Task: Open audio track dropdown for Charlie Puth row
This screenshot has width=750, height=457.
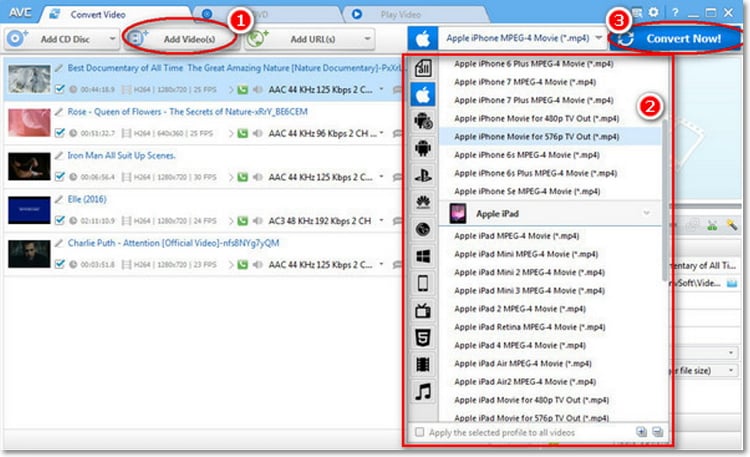Action: click(x=381, y=264)
